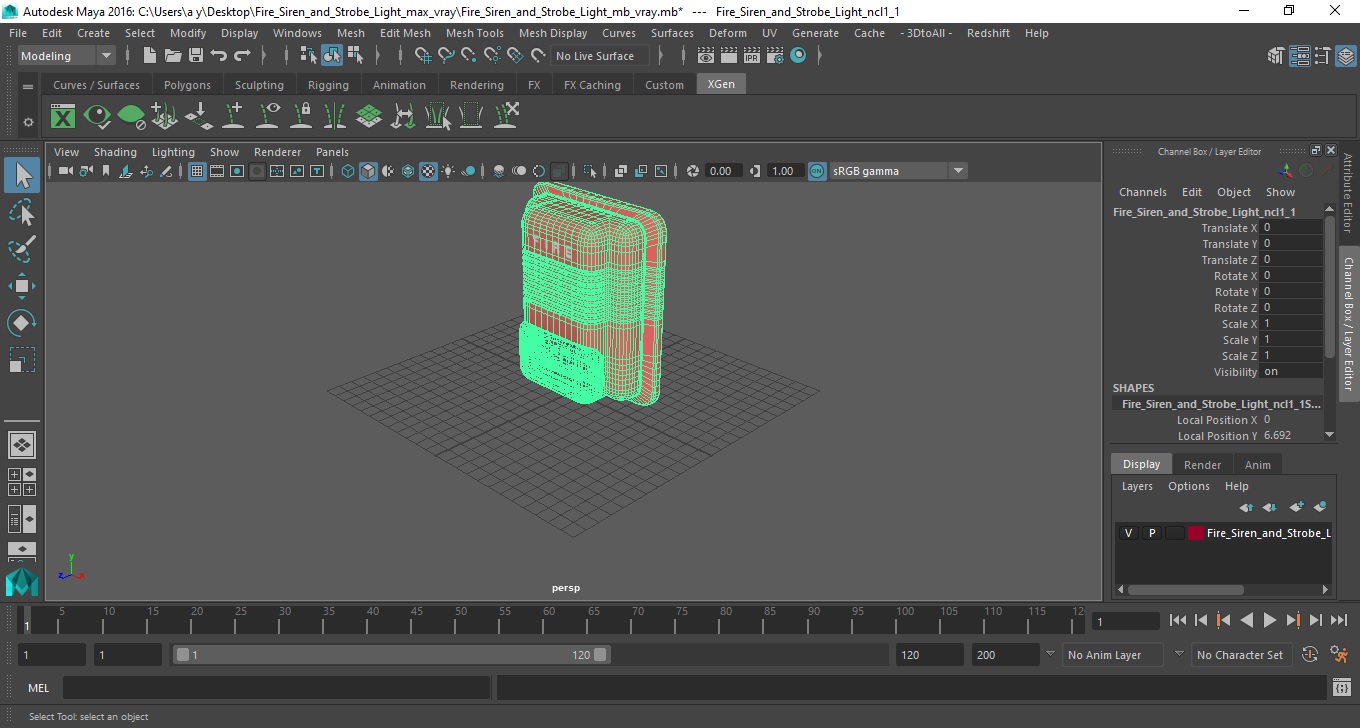
Task: Enable snap to grids magnet icon
Action: point(422,56)
